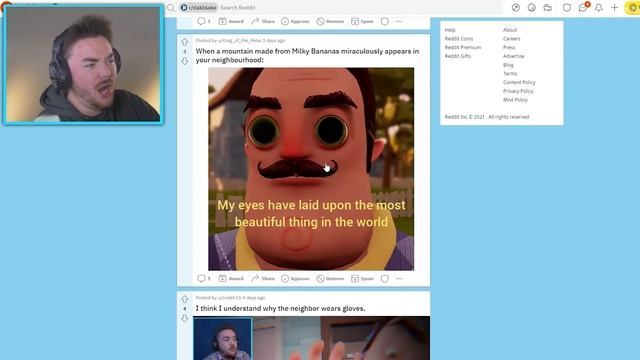Open the notifications bell icon

click(598, 7)
